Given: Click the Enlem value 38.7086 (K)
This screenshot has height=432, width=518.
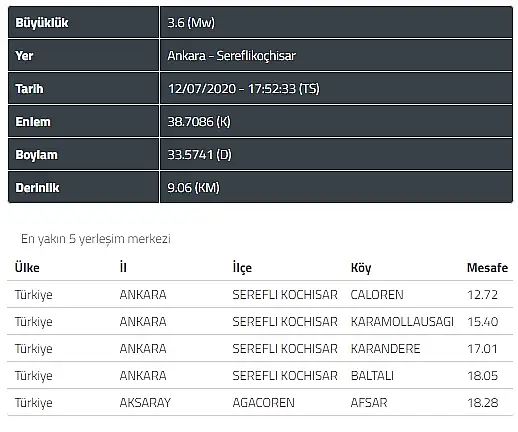Looking at the screenshot, I should [199, 122].
